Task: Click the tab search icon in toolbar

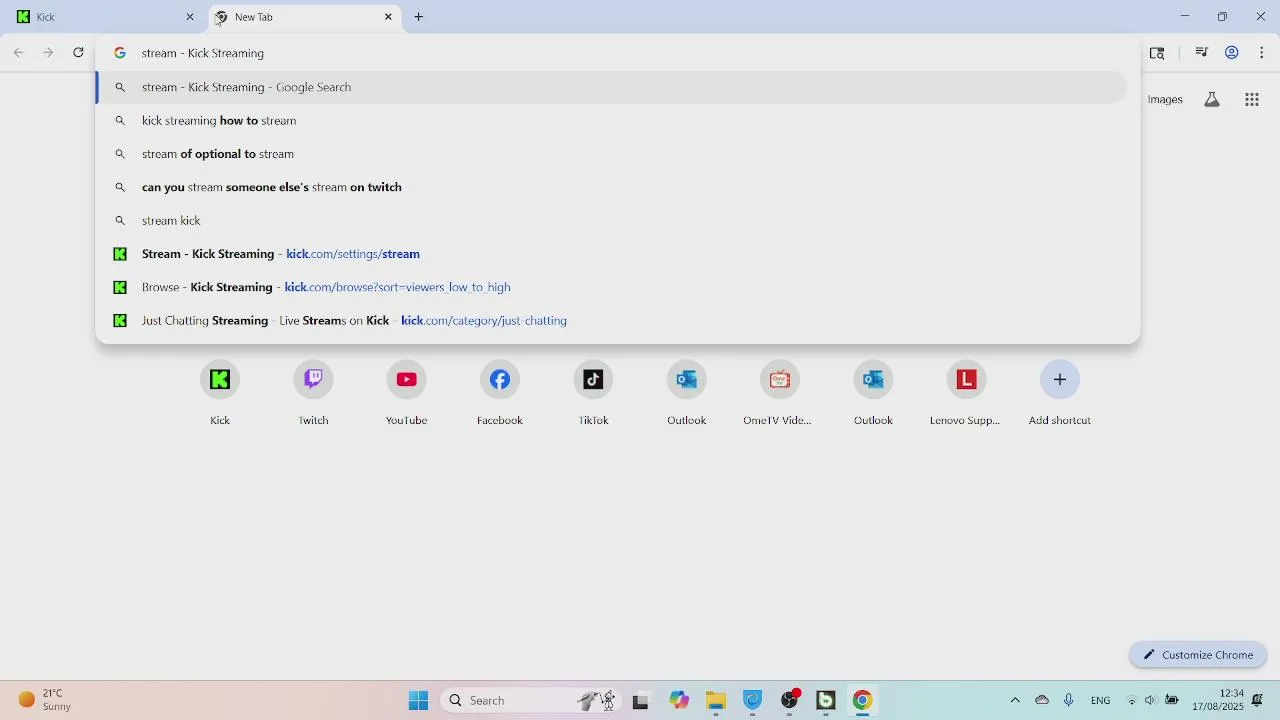Action: pyautogui.click(x=1158, y=53)
